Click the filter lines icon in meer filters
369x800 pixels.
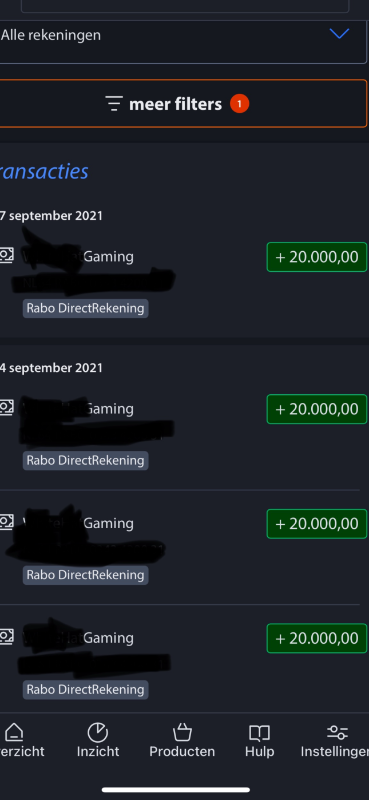(x=114, y=104)
